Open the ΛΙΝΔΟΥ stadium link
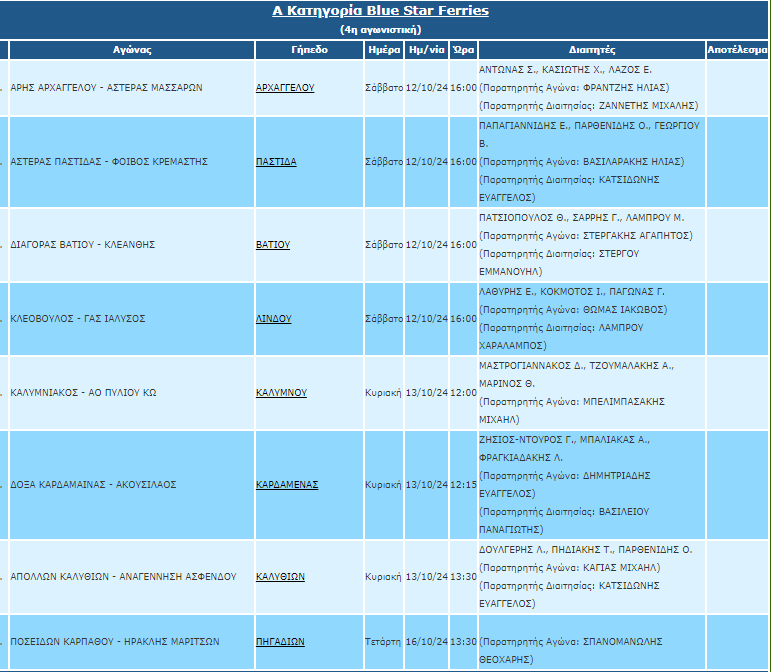This screenshot has width=771, height=672. point(273,319)
